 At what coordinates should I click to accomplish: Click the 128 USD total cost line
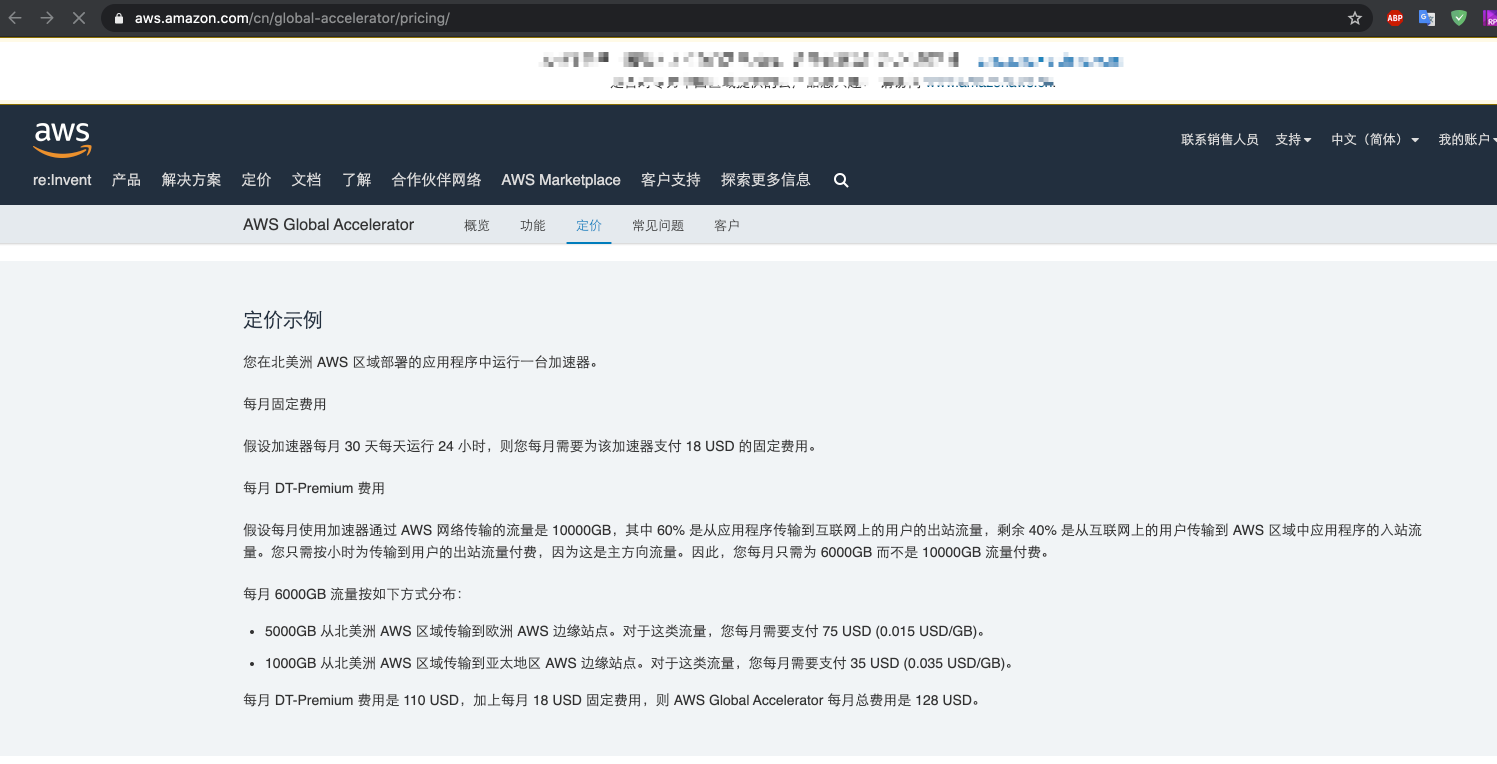click(x=612, y=700)
